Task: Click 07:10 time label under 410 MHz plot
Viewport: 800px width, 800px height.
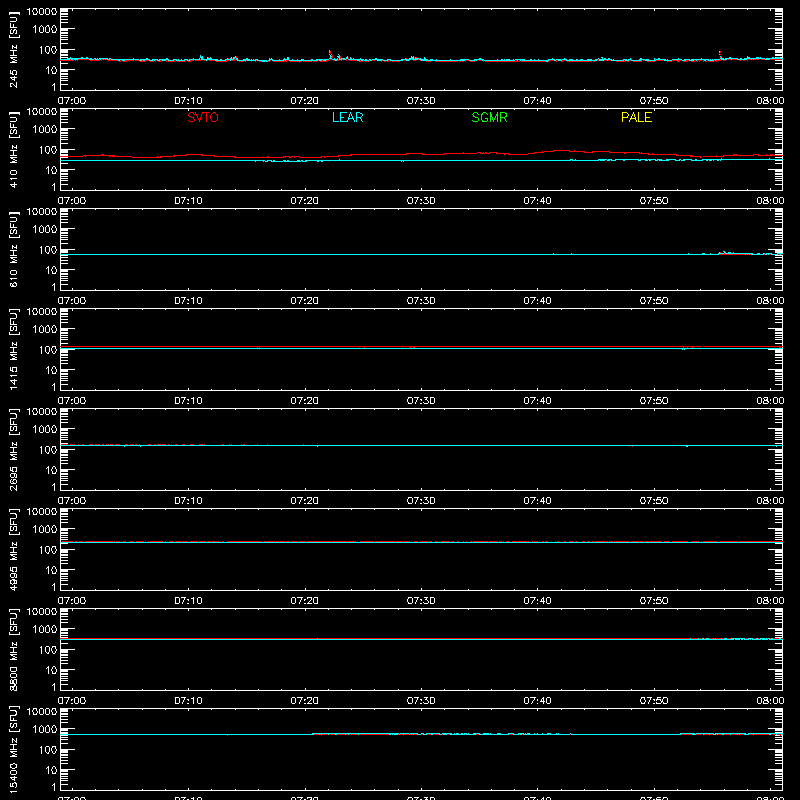Action: tap(188, 201)
